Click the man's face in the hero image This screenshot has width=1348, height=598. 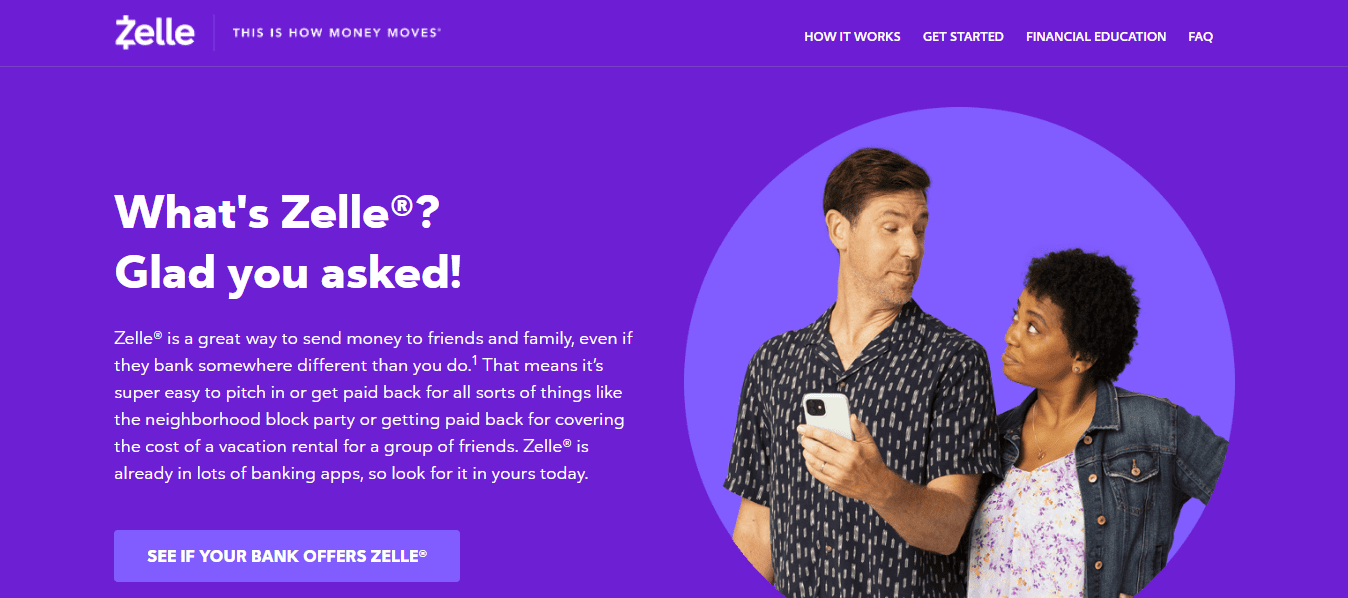[879, 231]
